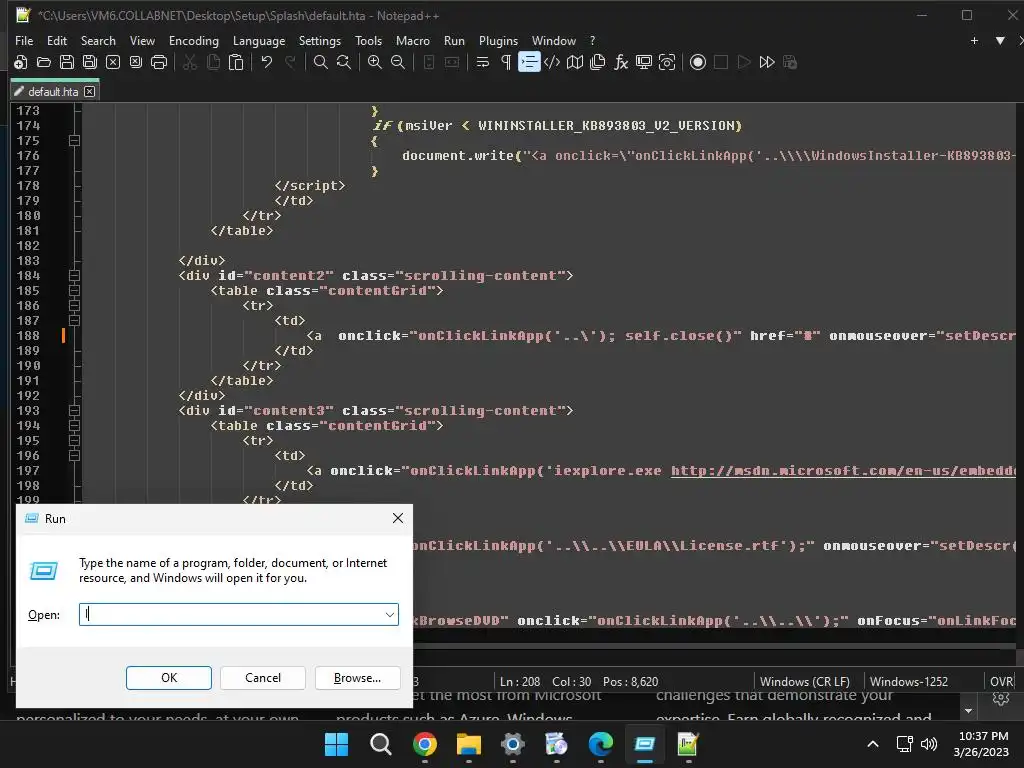Collapse fold marker at line 184
The image size is (1024, 768).
point(74,276)
